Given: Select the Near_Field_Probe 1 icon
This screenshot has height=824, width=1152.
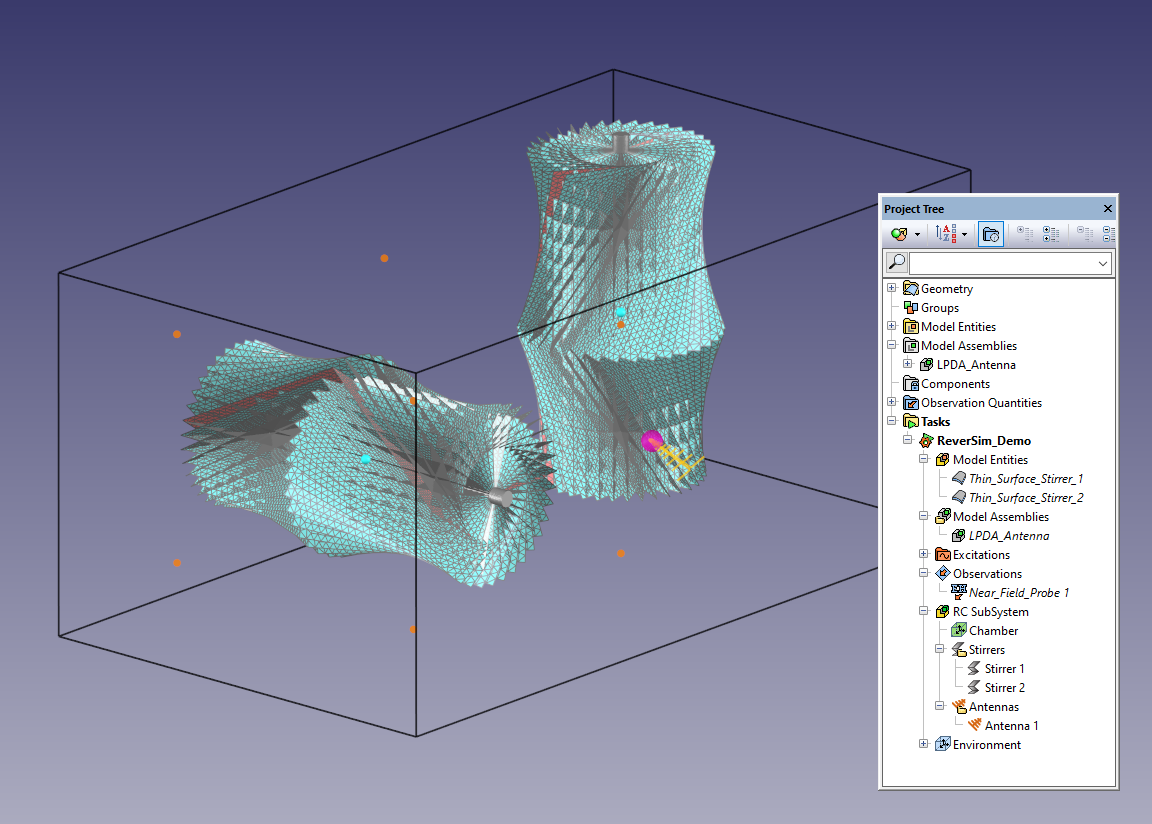Looking at the screenshot, I should click(x=958, y=593).
